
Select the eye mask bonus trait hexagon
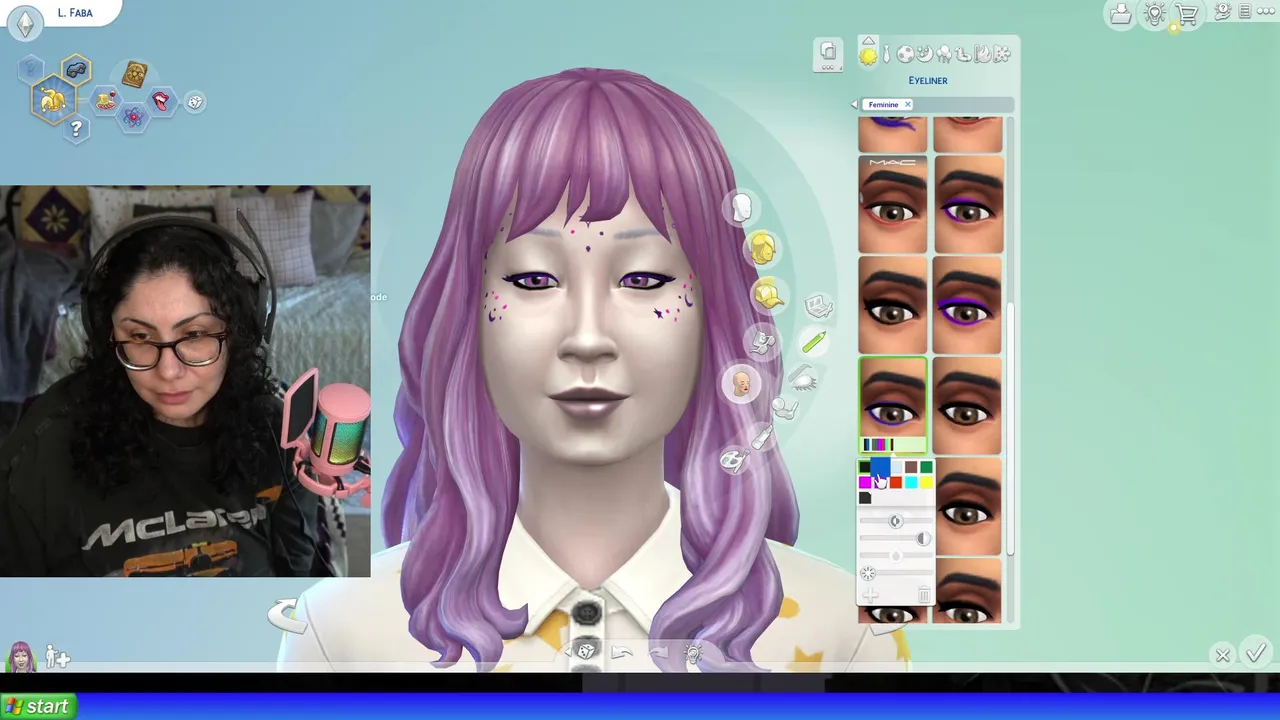(77, 70)
